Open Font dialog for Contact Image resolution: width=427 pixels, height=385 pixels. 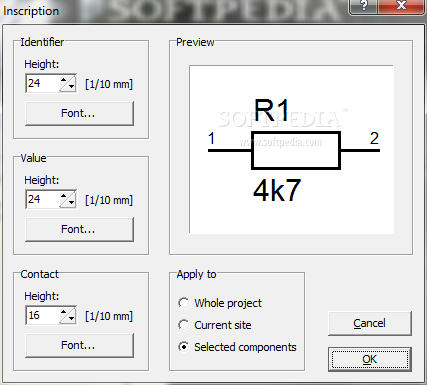(79, 345)
